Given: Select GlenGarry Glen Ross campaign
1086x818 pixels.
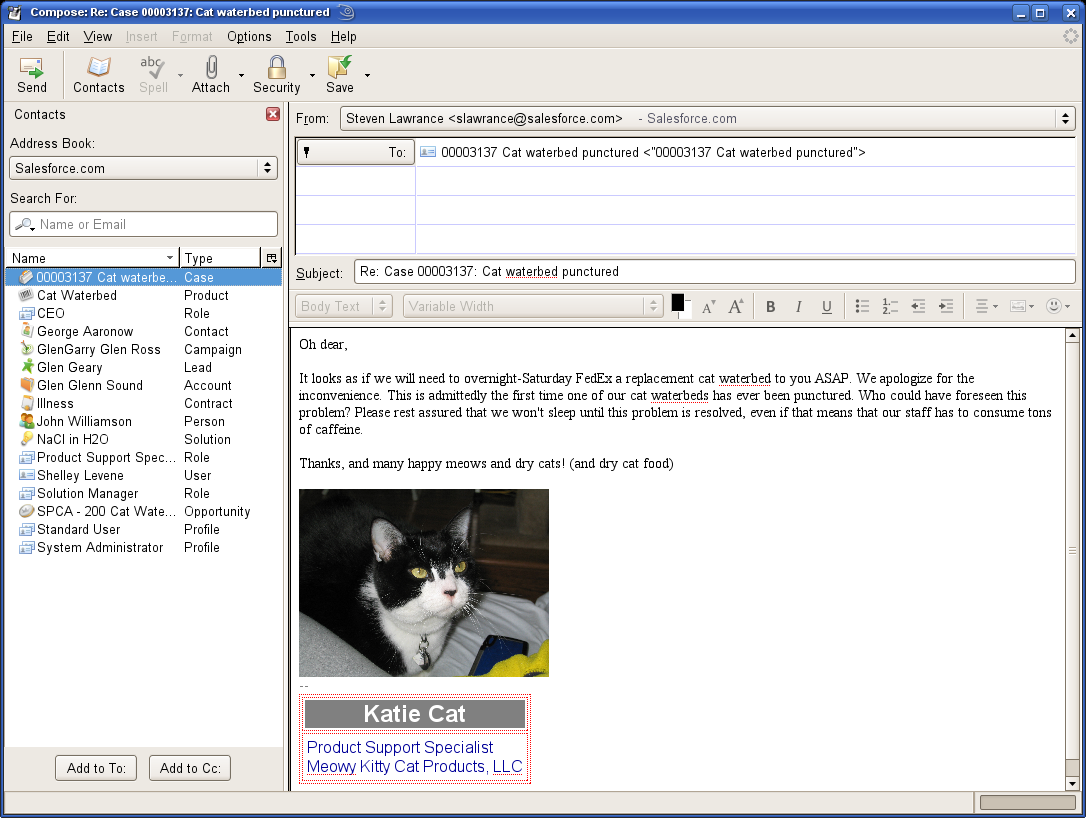Looking at the screenshot, I should 144,349.
